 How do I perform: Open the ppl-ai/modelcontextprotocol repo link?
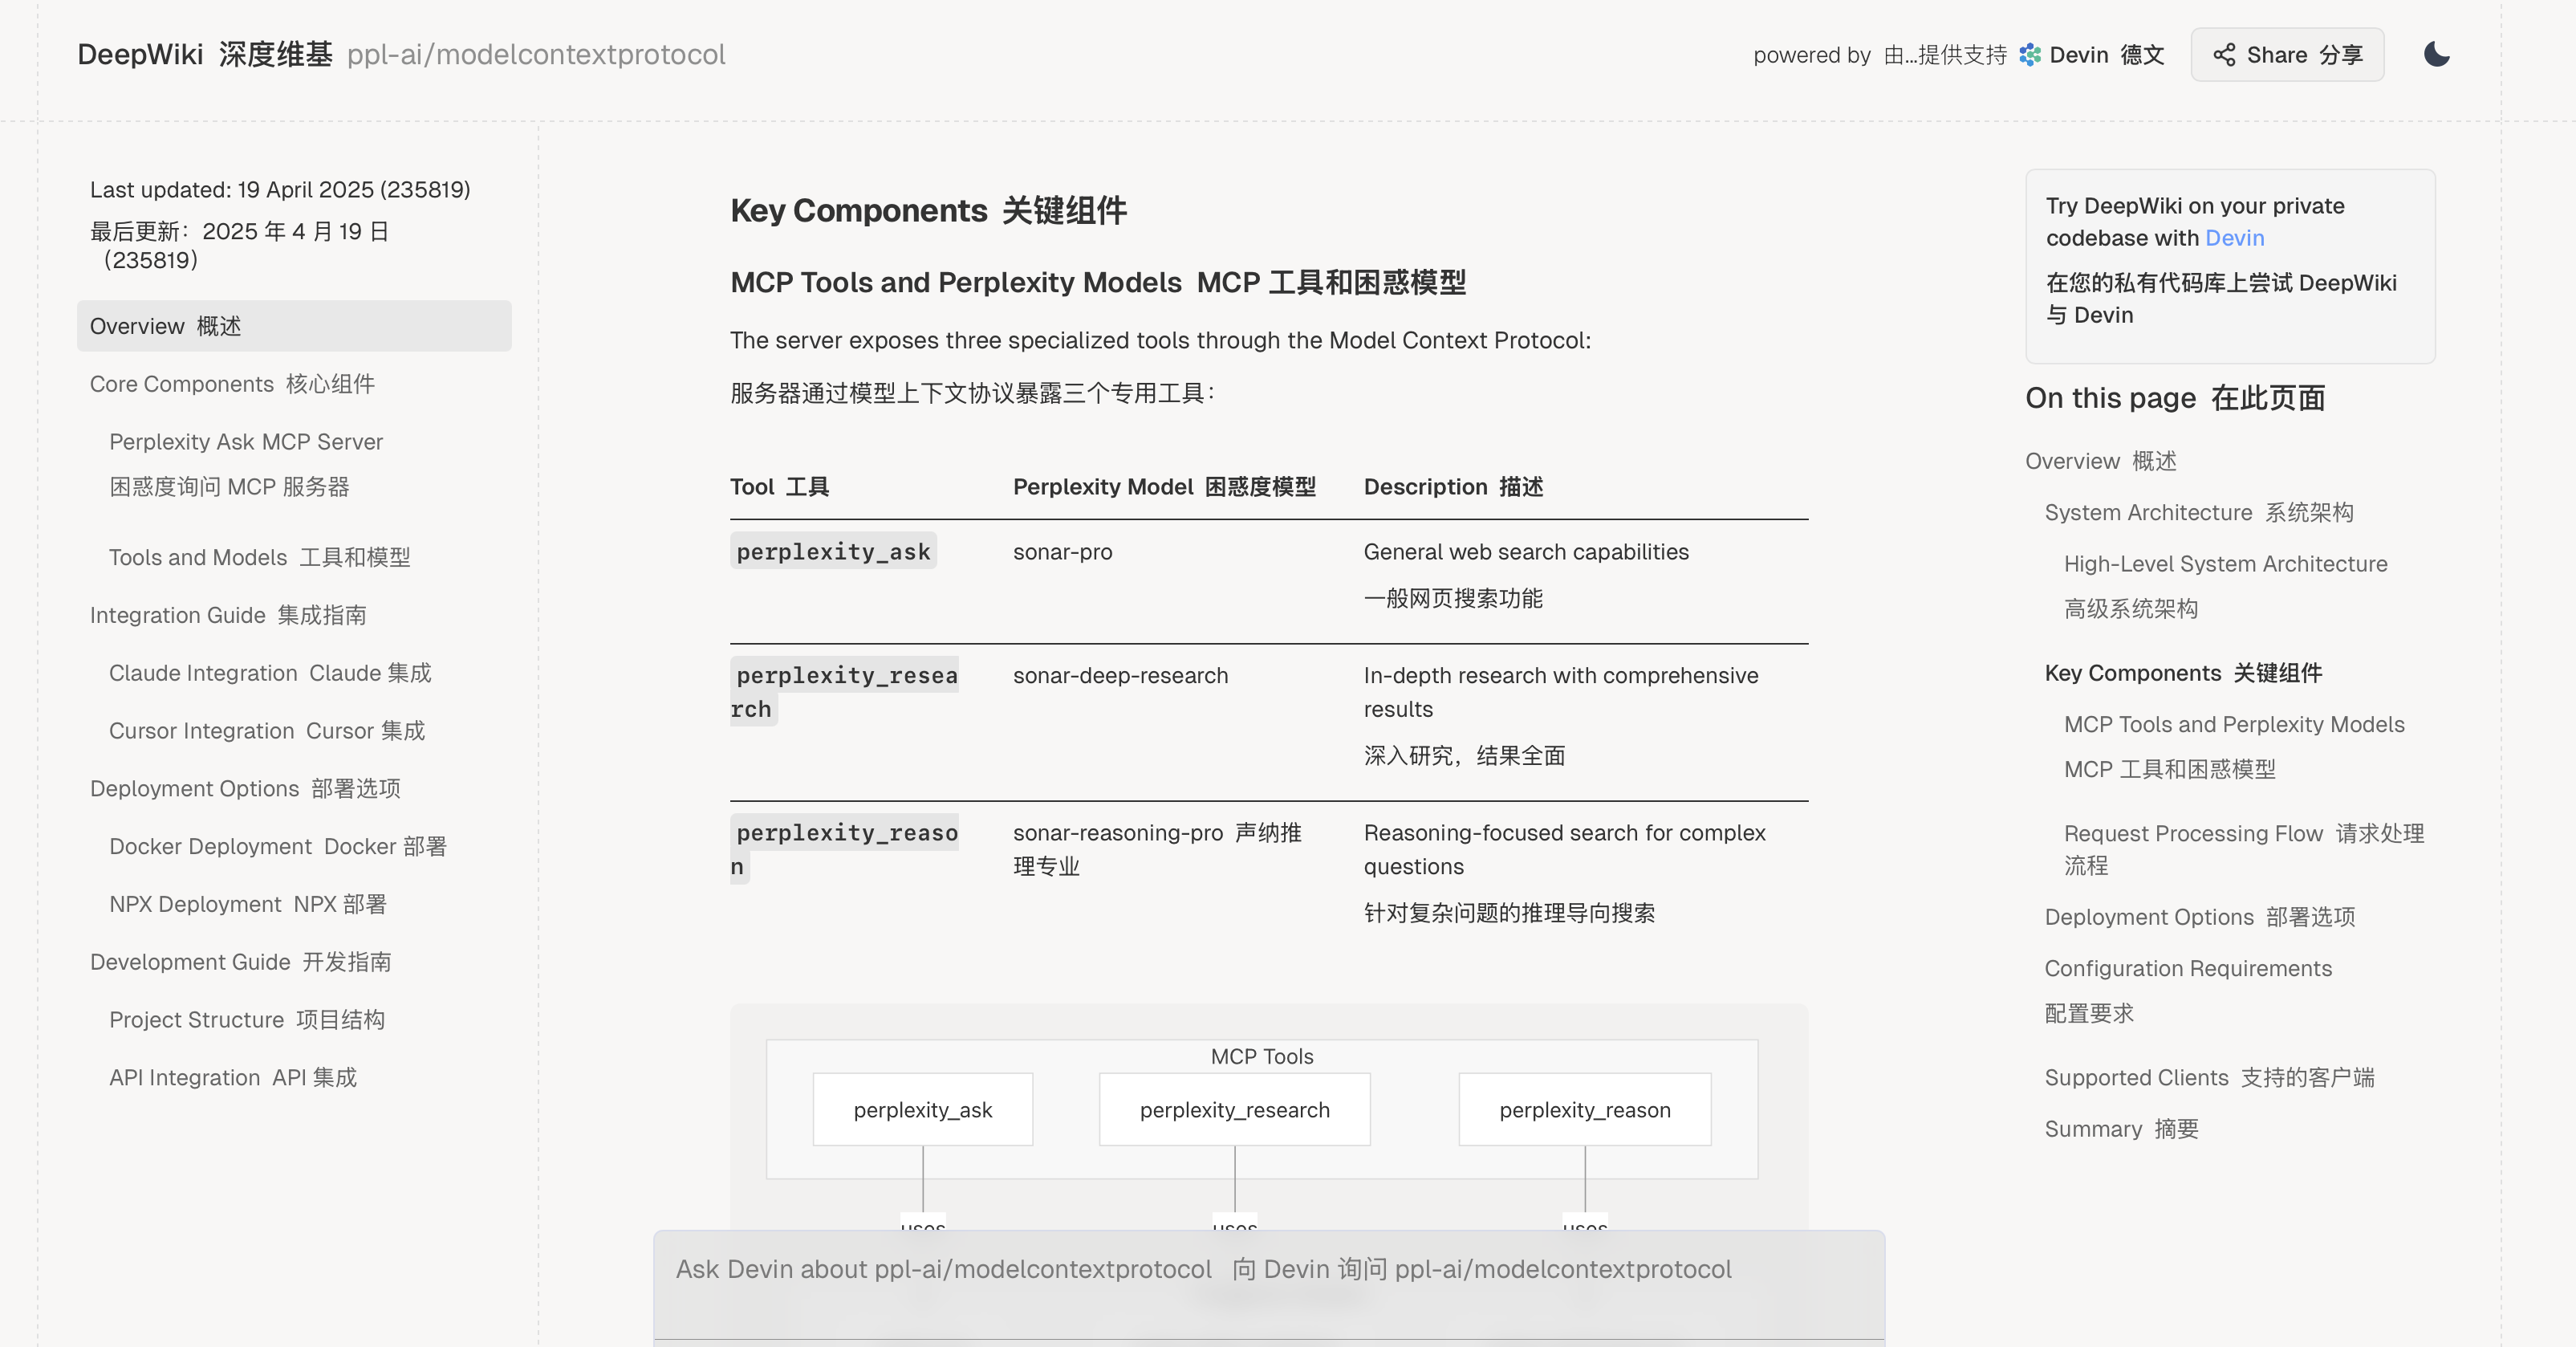[x=536, y=54]
